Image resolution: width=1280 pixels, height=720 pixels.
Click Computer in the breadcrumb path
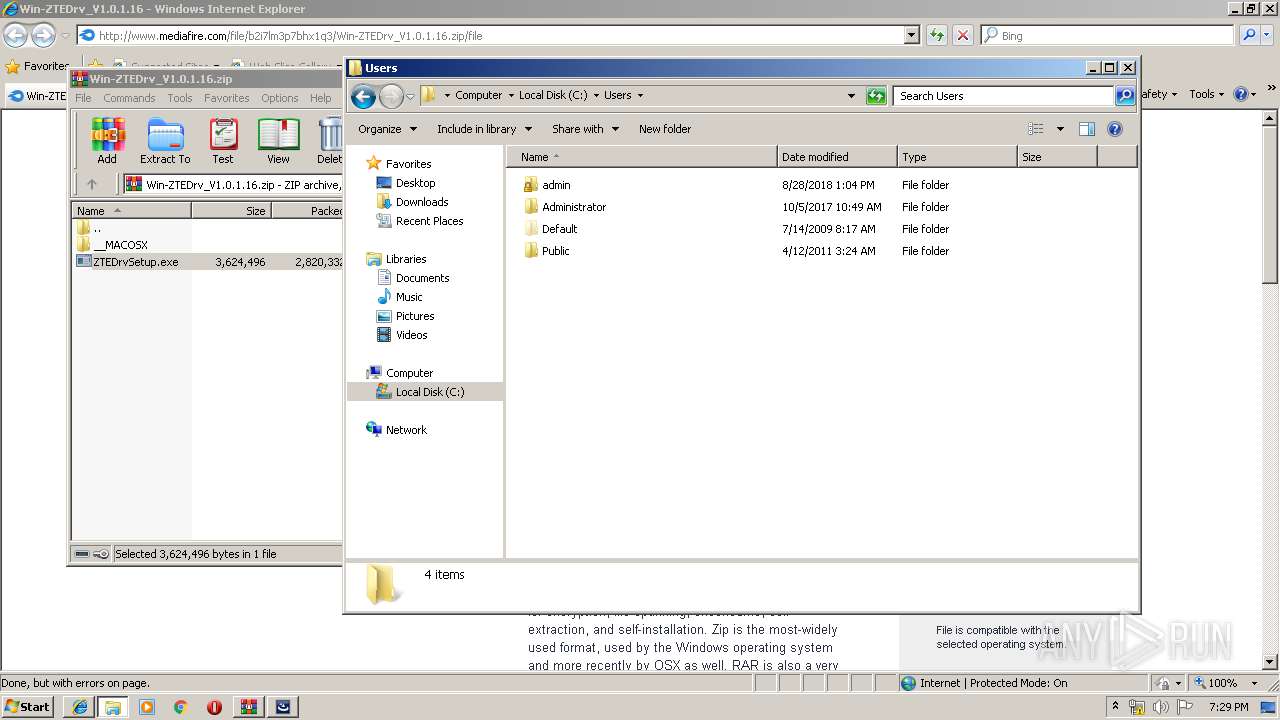pos(479,96)
